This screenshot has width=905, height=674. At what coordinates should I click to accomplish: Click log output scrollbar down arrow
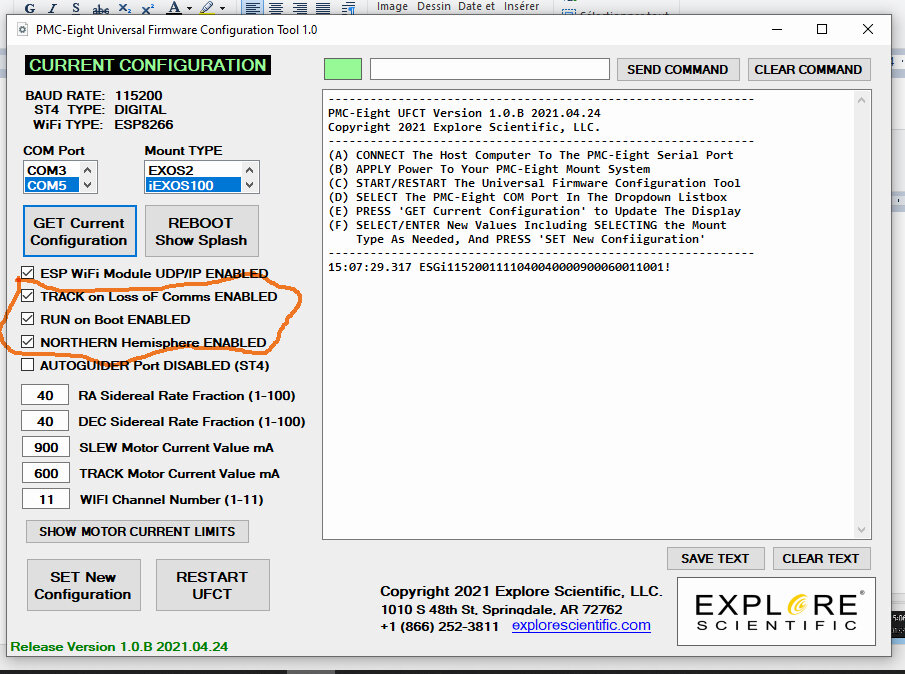[861, 529]
